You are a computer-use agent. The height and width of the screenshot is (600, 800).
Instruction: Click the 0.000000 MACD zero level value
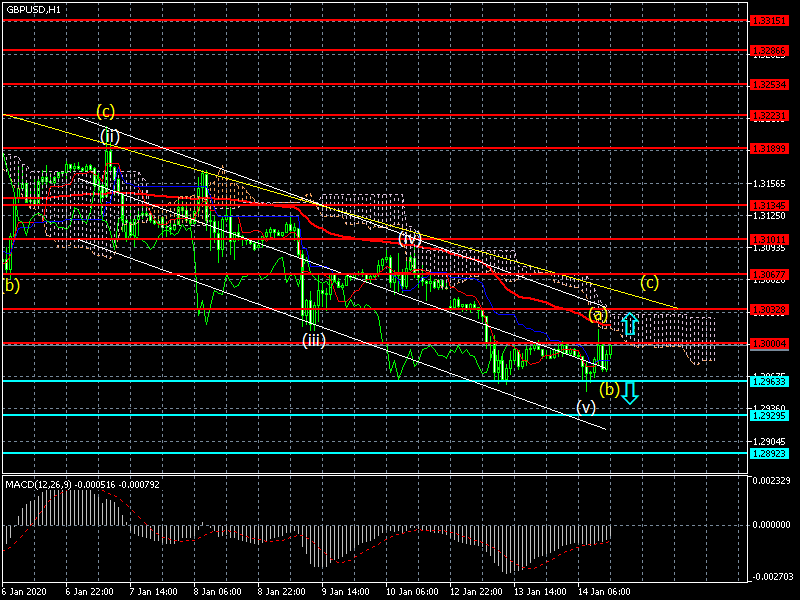click(x=771, y=525)
